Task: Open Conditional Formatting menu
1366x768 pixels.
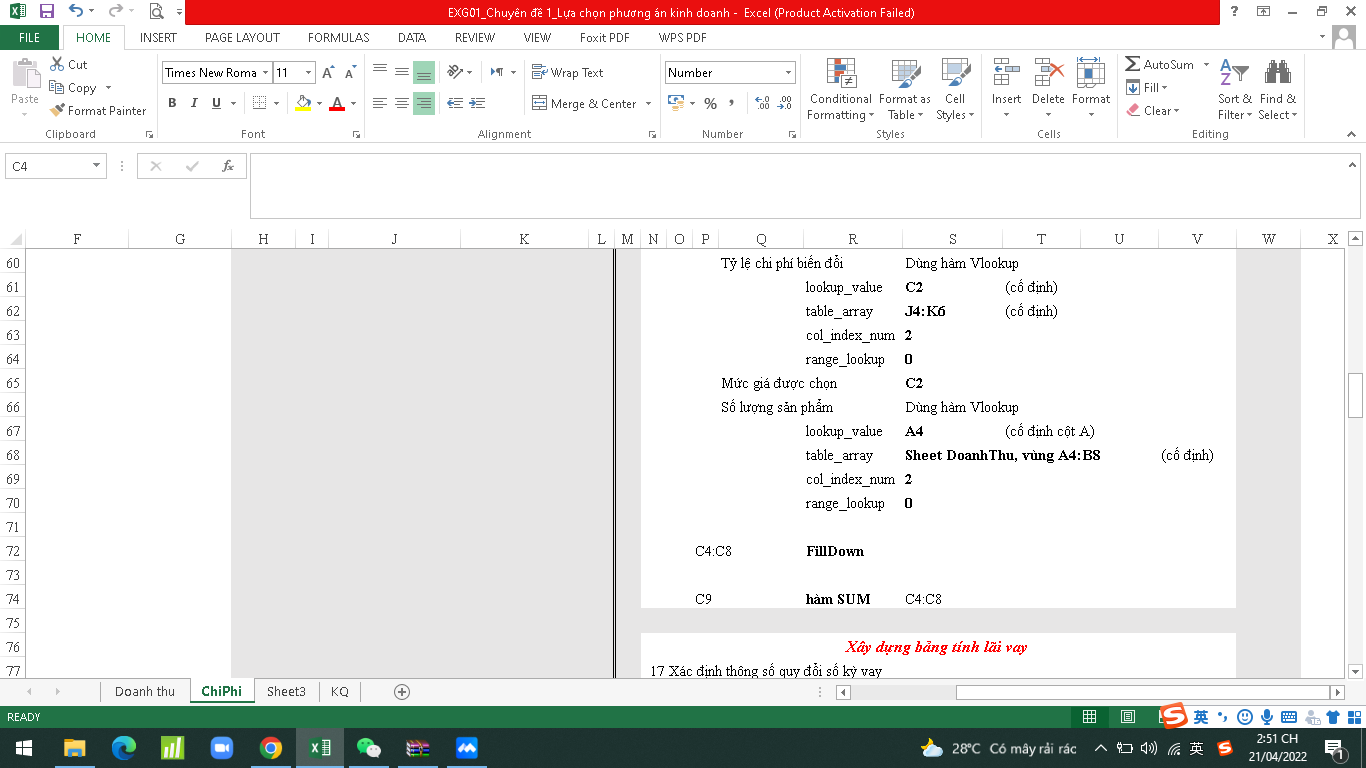Action: [840, 90]
